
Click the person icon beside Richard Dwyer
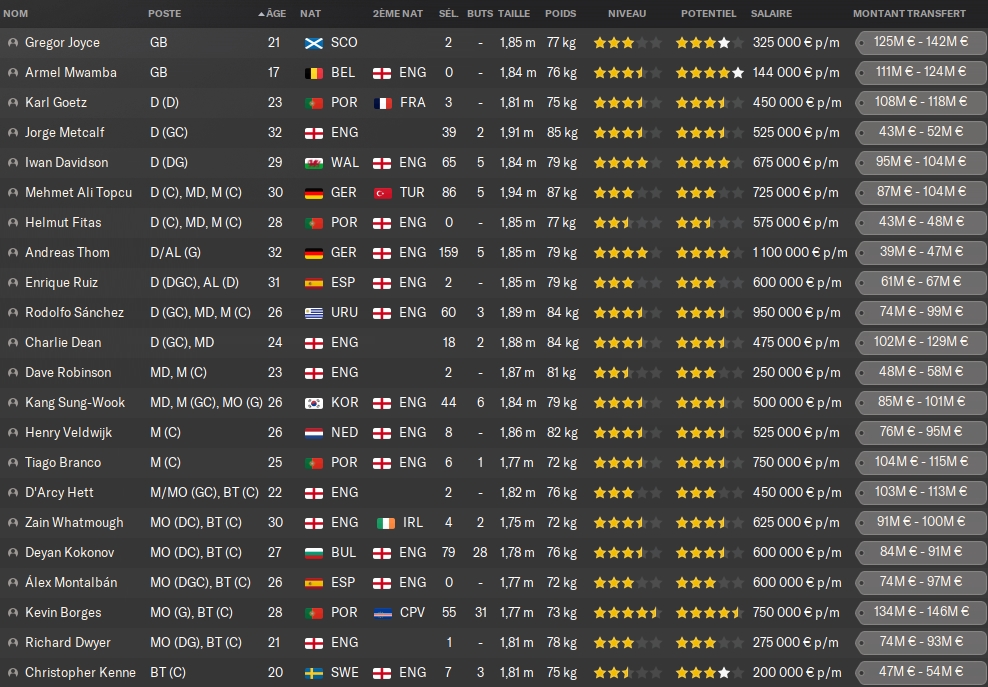[x=13, y=643]
